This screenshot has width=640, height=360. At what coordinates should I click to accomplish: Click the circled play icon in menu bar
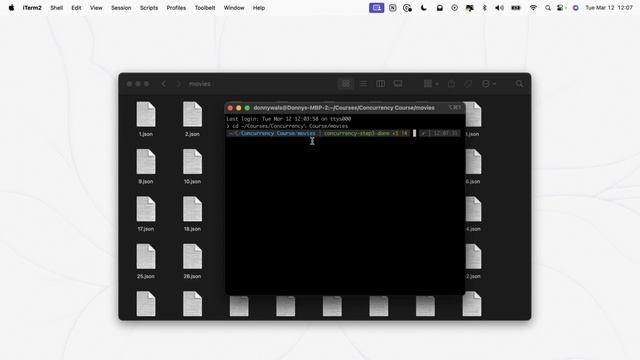pos(454,8)
